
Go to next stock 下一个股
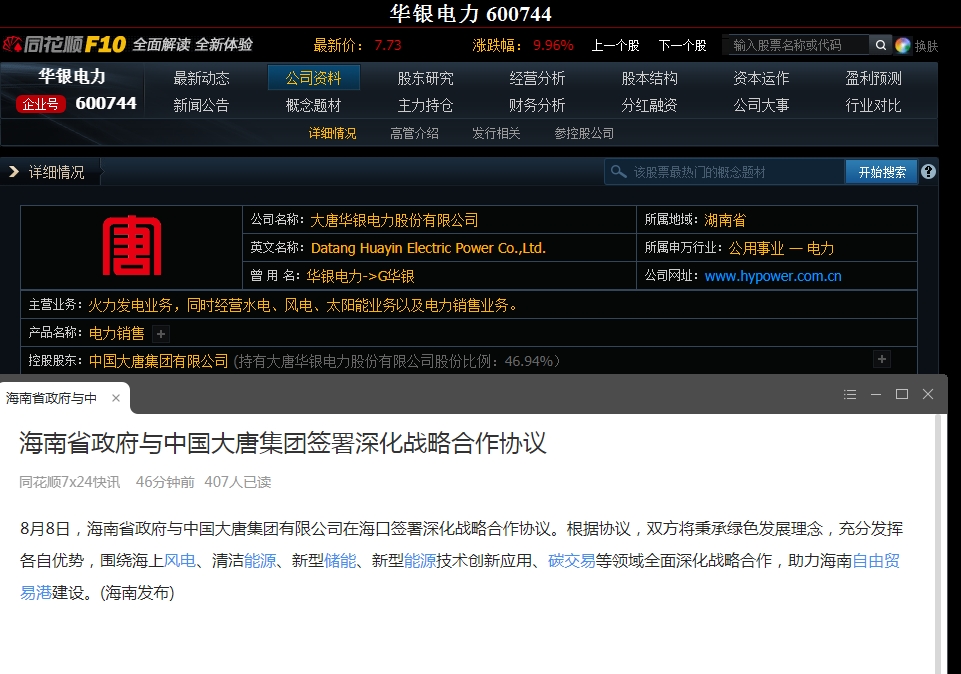(682, 45)
